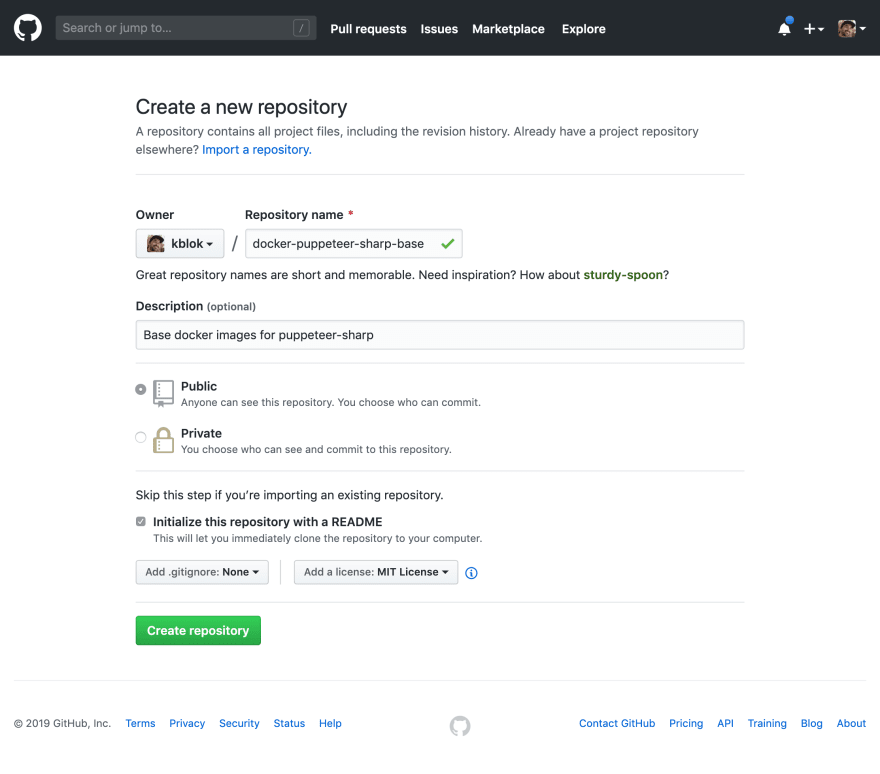Click into the Repository name field
Viewport: 880px width, 774px height.
pos(354,244)
